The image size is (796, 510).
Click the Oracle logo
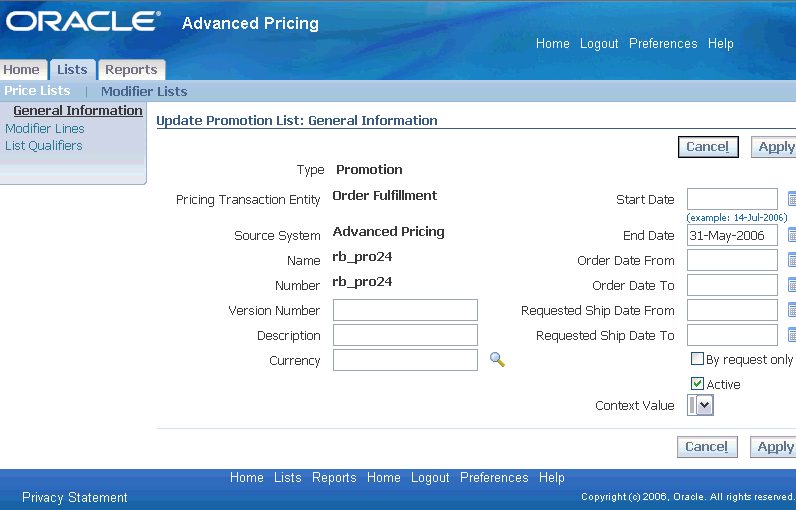tap(83, 21)
